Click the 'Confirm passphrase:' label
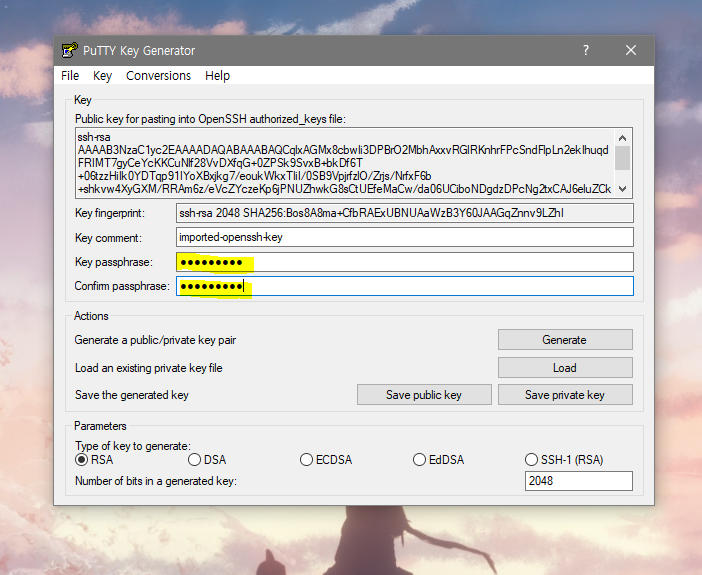 pos(122,286)
